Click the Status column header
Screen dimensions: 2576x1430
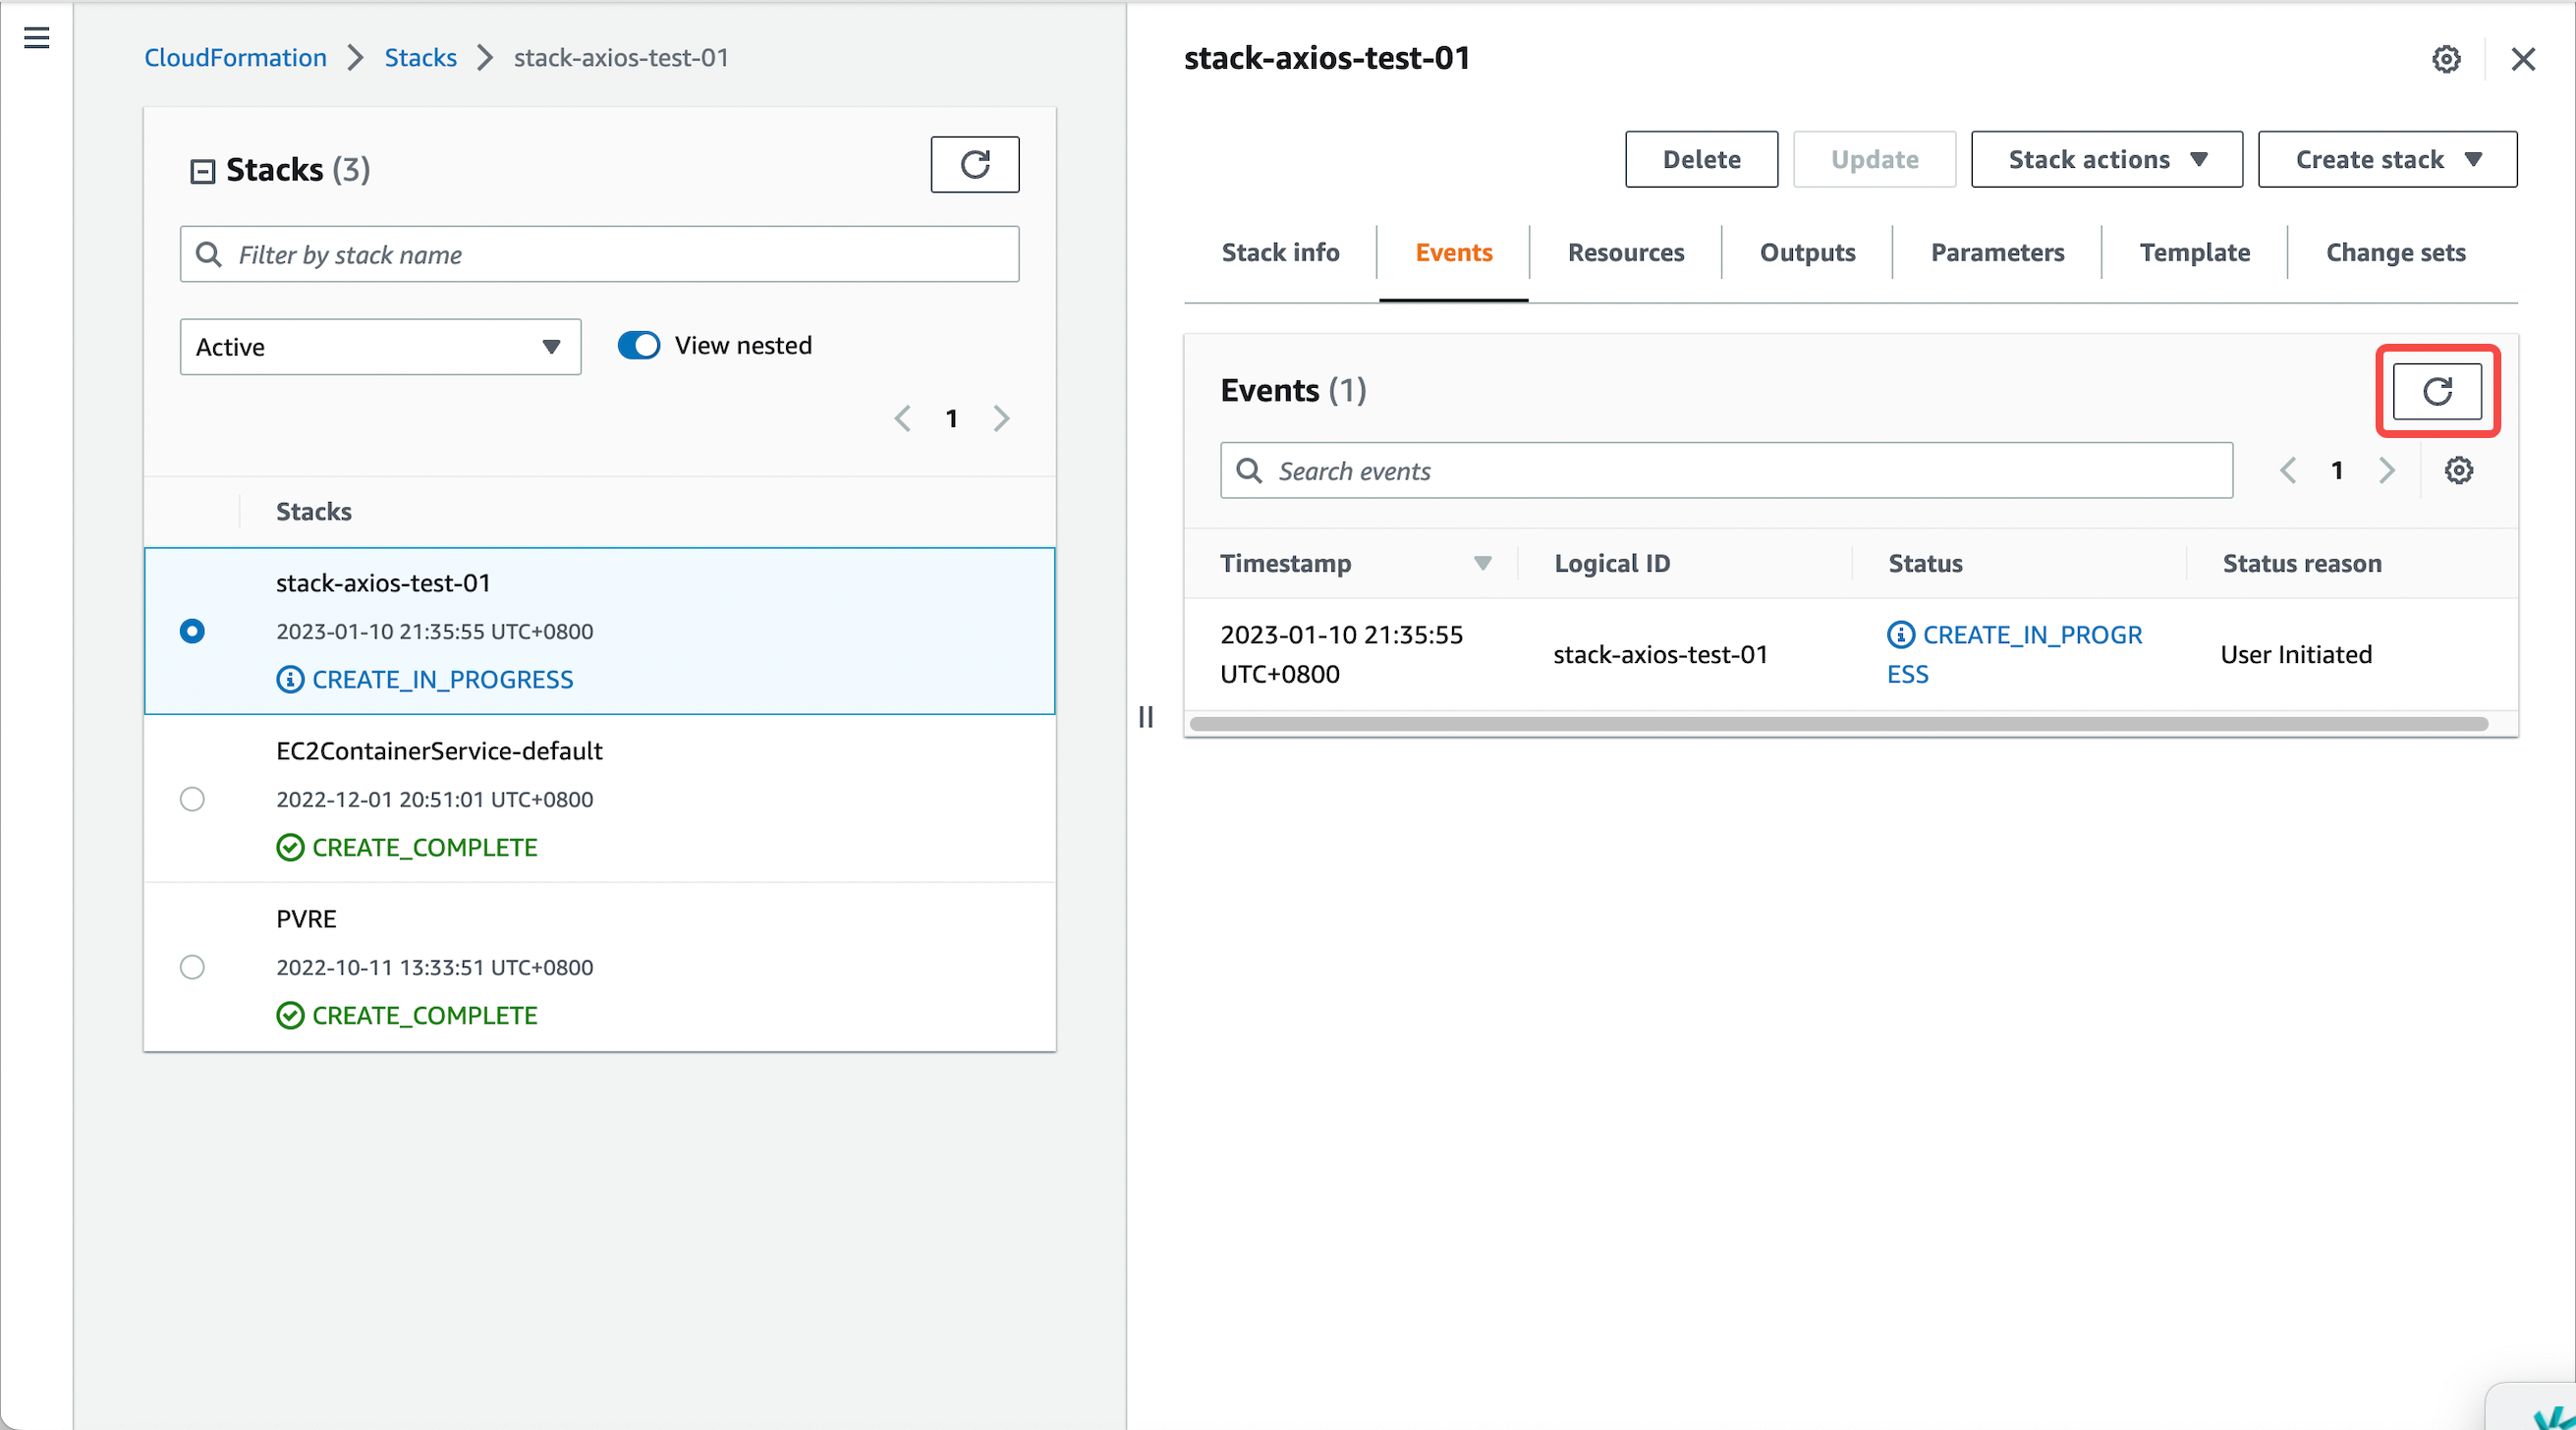point(1925,564)
